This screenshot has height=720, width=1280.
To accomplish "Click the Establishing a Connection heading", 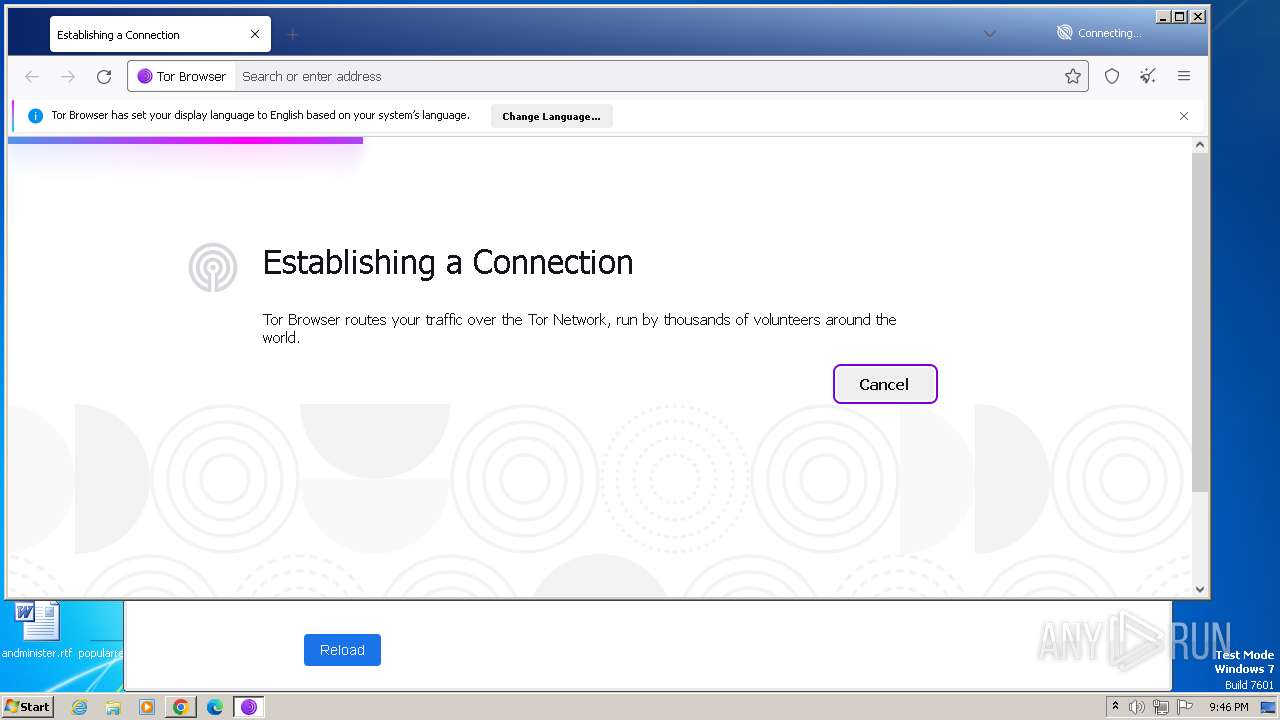I will pos(448,262).
